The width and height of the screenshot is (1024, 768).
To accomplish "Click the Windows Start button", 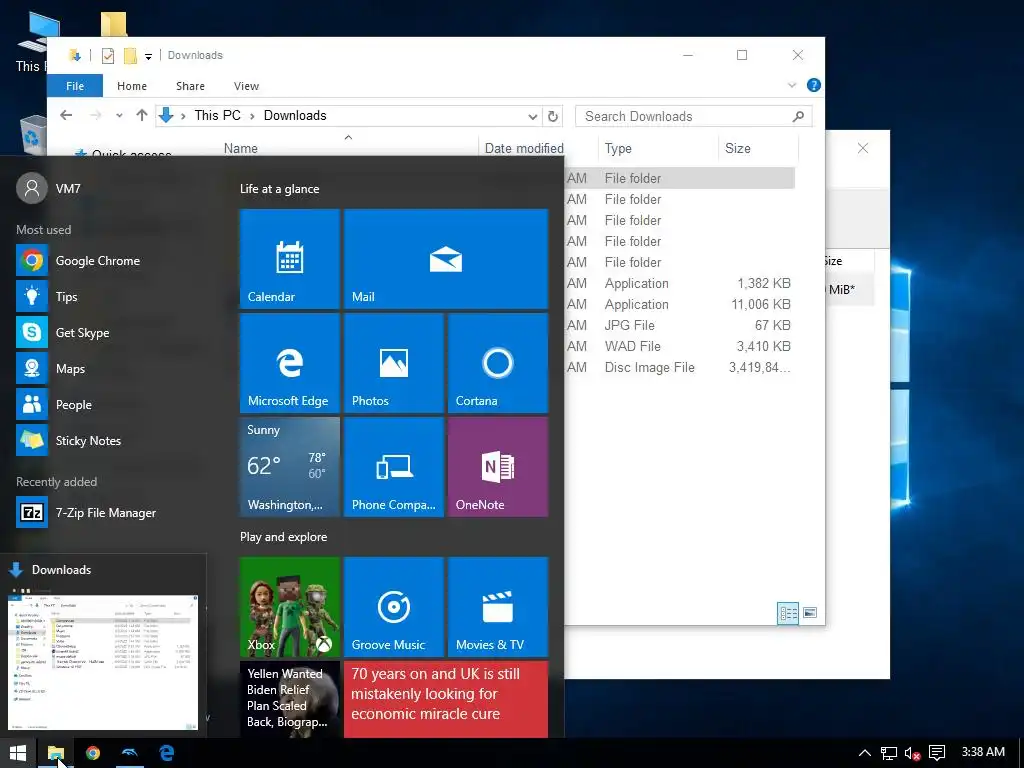I will coord(18,753).
